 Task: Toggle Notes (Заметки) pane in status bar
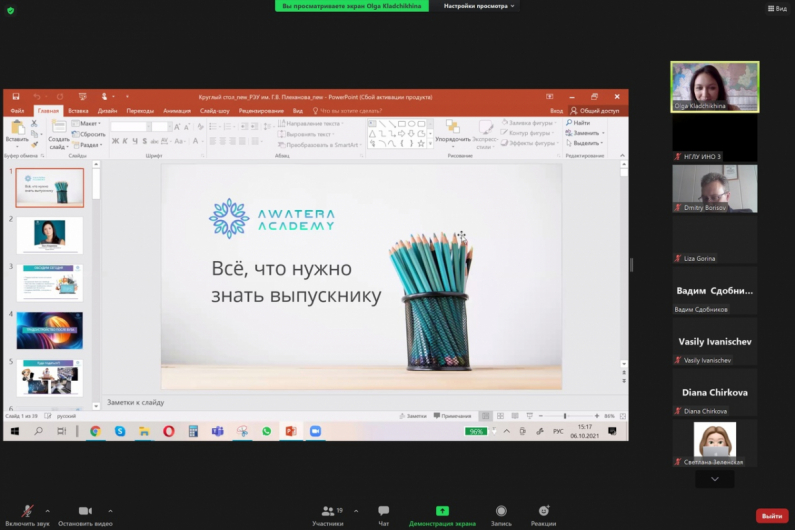click(x=413, y=416)
